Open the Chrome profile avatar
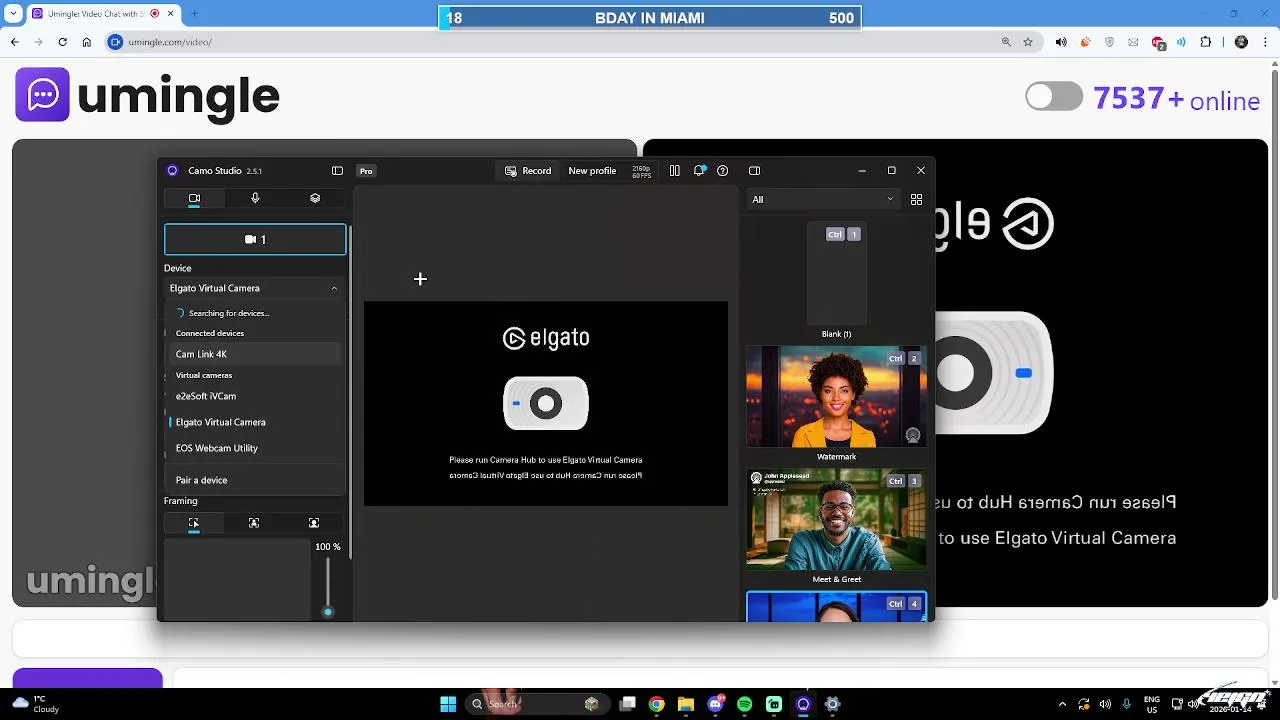 1242,42
